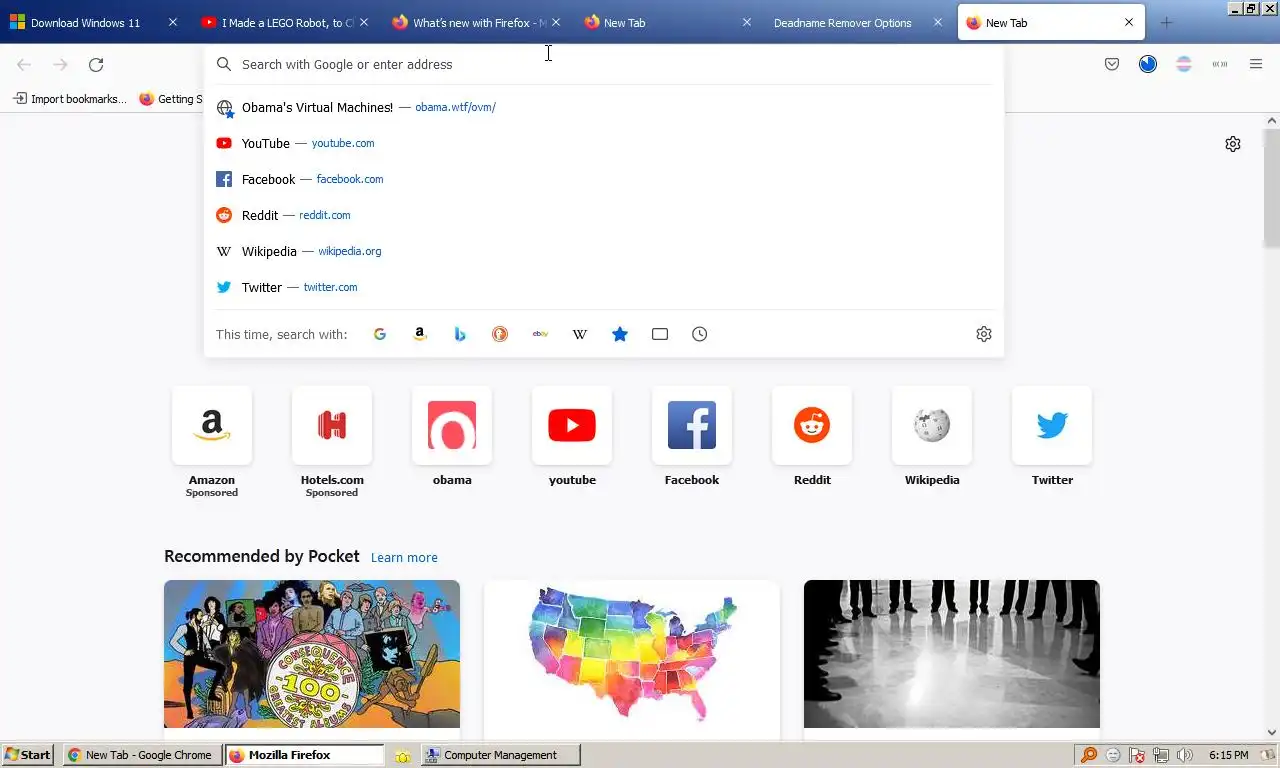Search this time with Amazon icon
Image resolution: width=1280 pixels, height=768 pixels.
[x=420, y=334]
